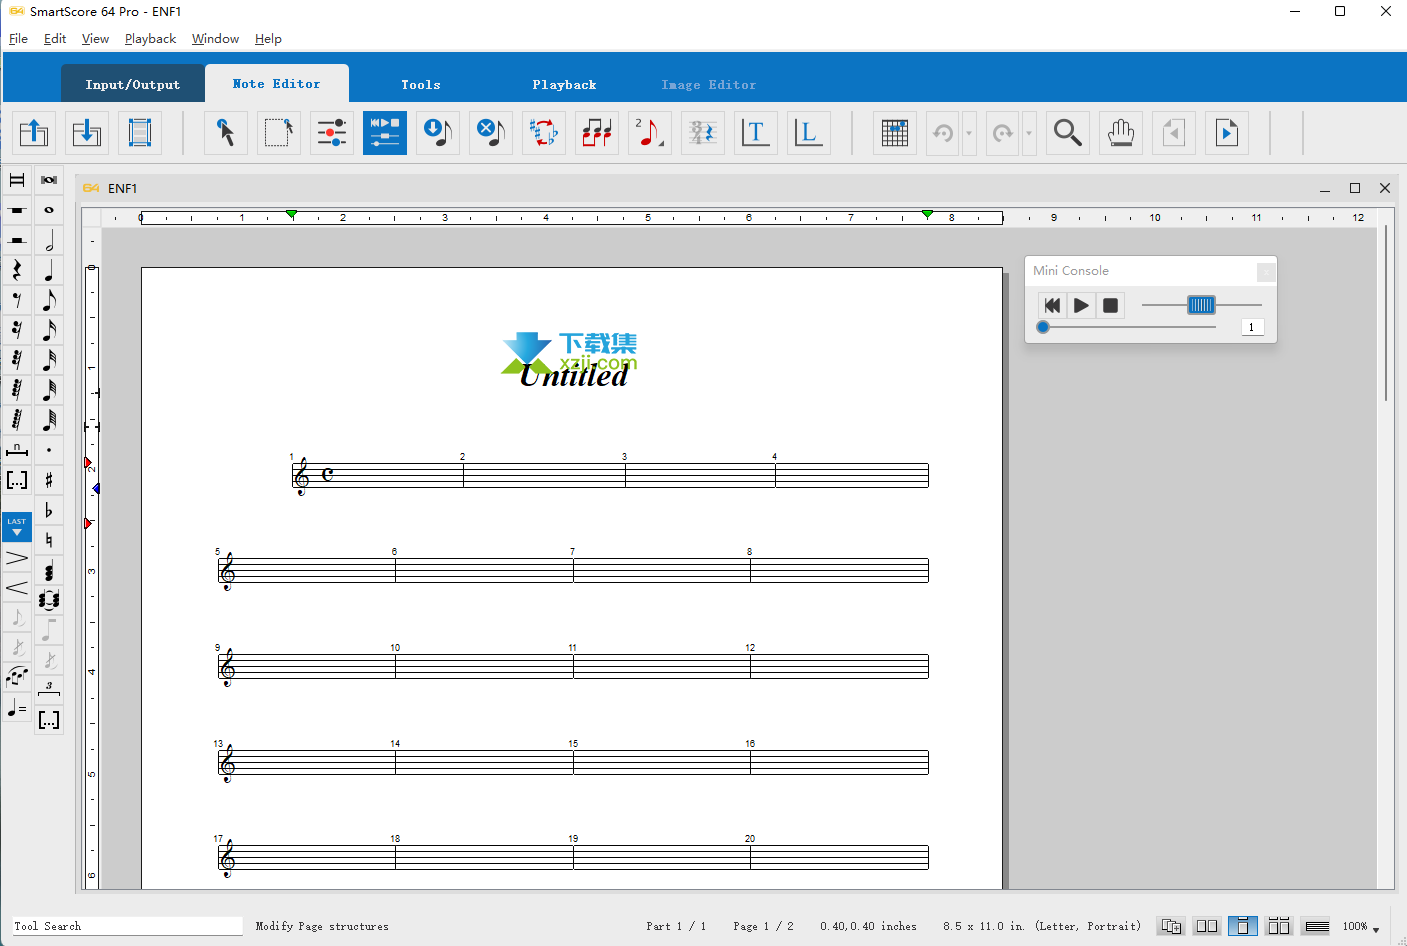Image resolution: width=1407 pixels, height=946 pixels.
Task: Click the text tool T icon
Action: 755,133
